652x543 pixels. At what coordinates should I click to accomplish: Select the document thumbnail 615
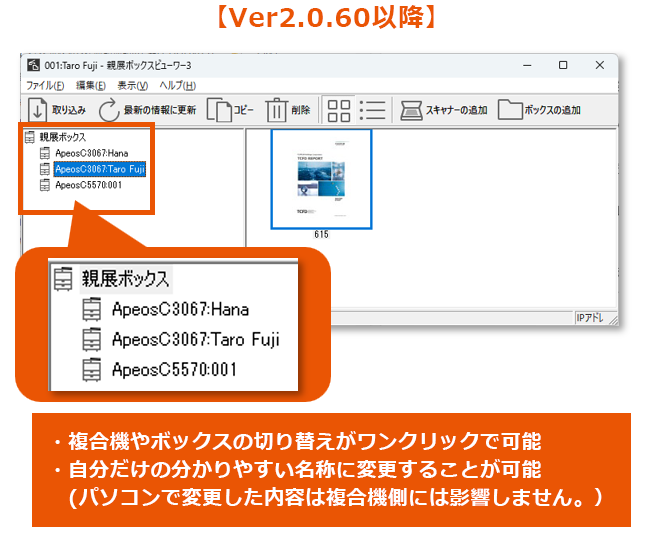click(x=321, y=179)
